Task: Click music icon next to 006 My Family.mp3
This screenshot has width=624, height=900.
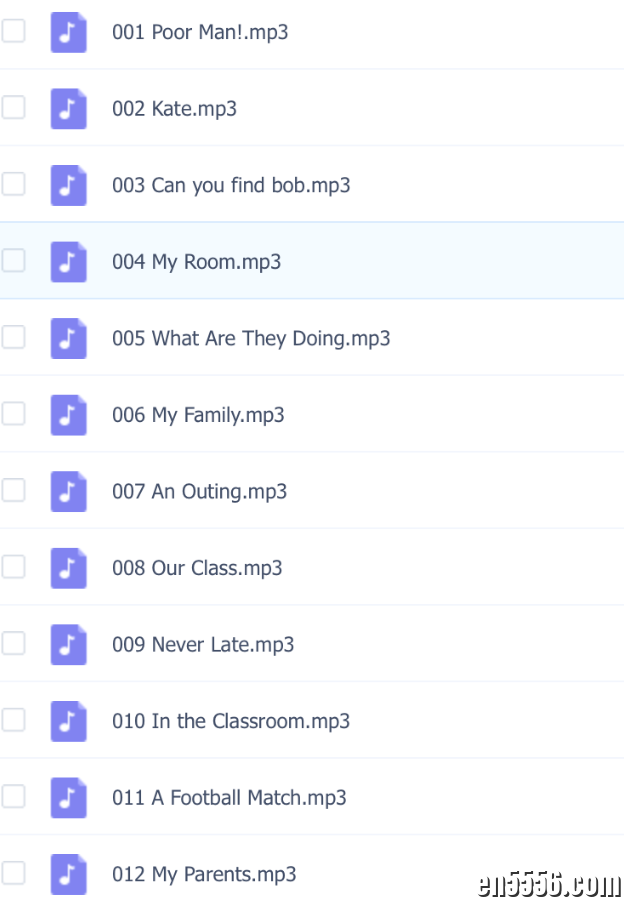Action: [x=68, y=414]
